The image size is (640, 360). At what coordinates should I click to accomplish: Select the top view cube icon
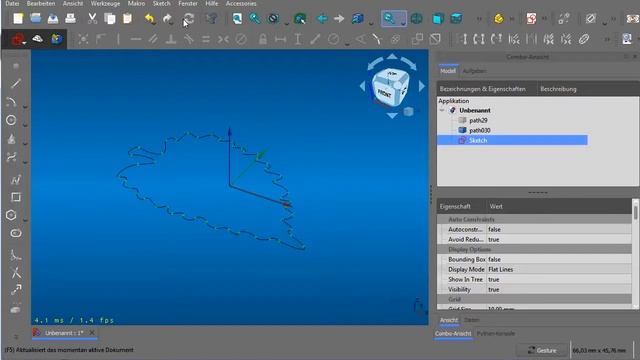click(x=456, y=18)
